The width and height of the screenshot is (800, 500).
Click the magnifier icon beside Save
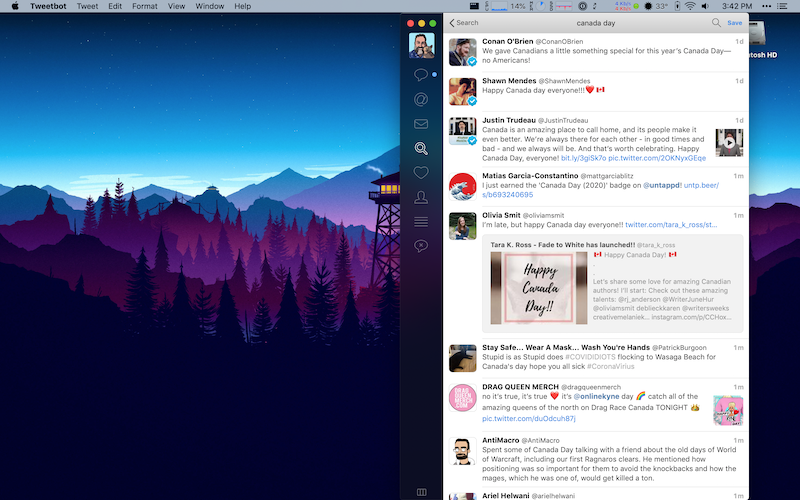716,22
